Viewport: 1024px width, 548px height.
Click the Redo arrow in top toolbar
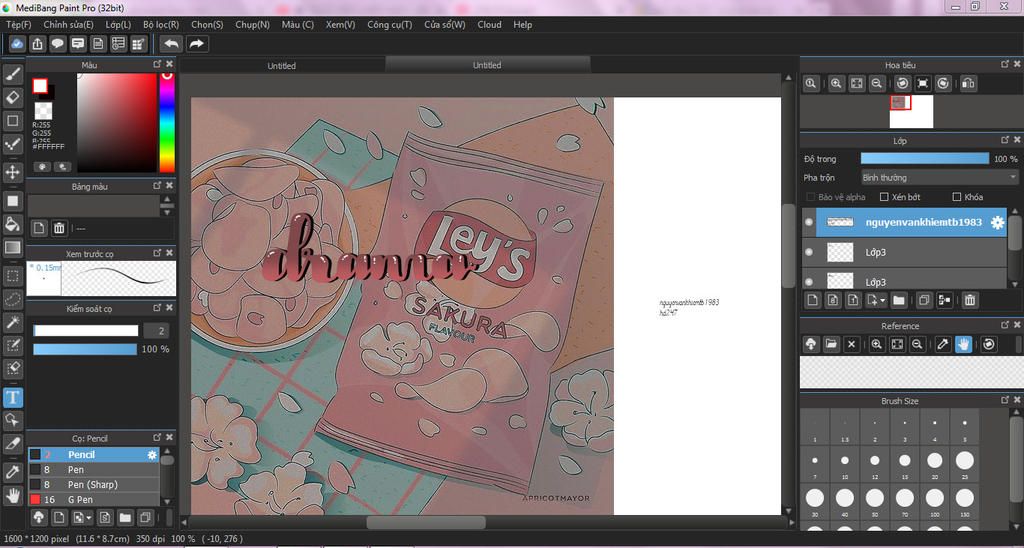pos(196,44)
